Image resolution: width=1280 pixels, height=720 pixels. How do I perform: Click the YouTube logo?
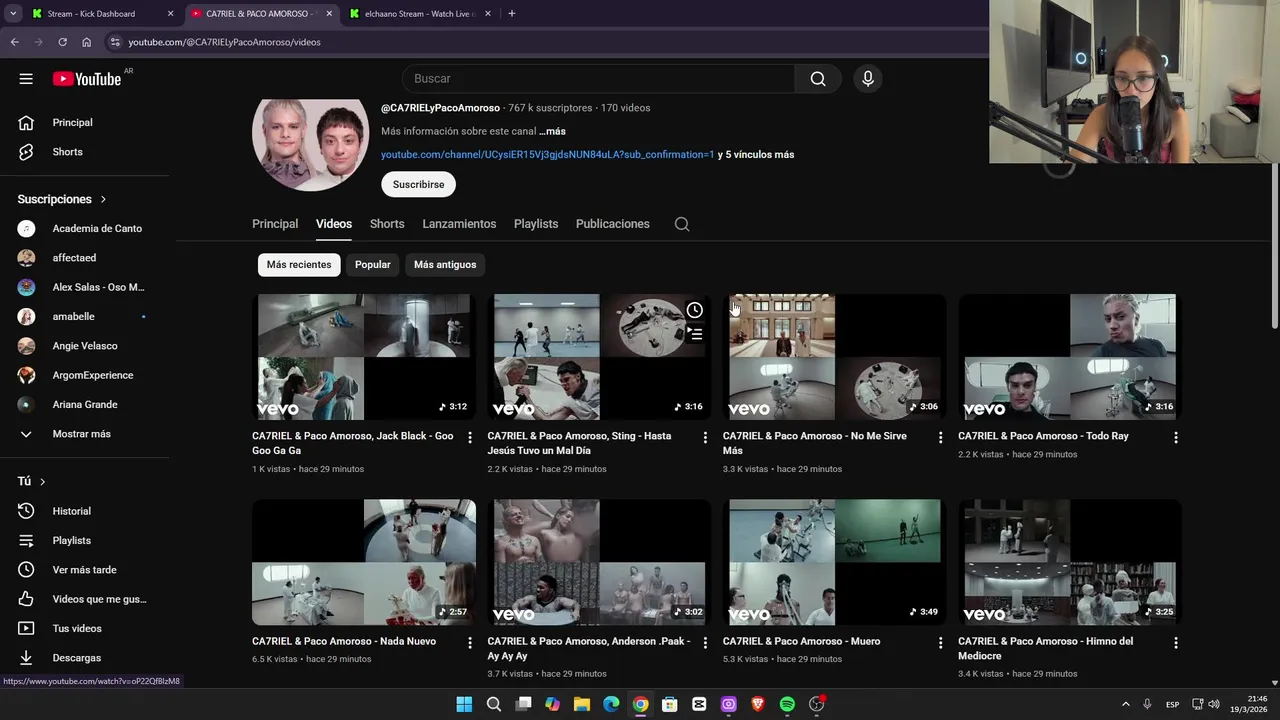point(87,79)
